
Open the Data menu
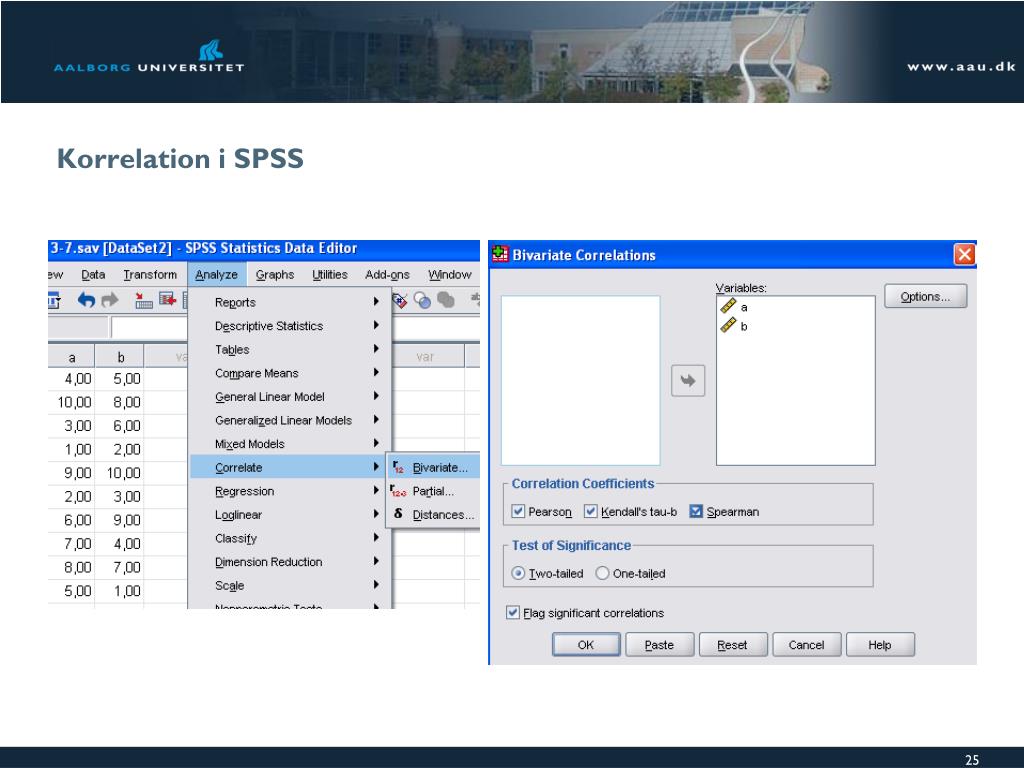click(x=93, y=275)
